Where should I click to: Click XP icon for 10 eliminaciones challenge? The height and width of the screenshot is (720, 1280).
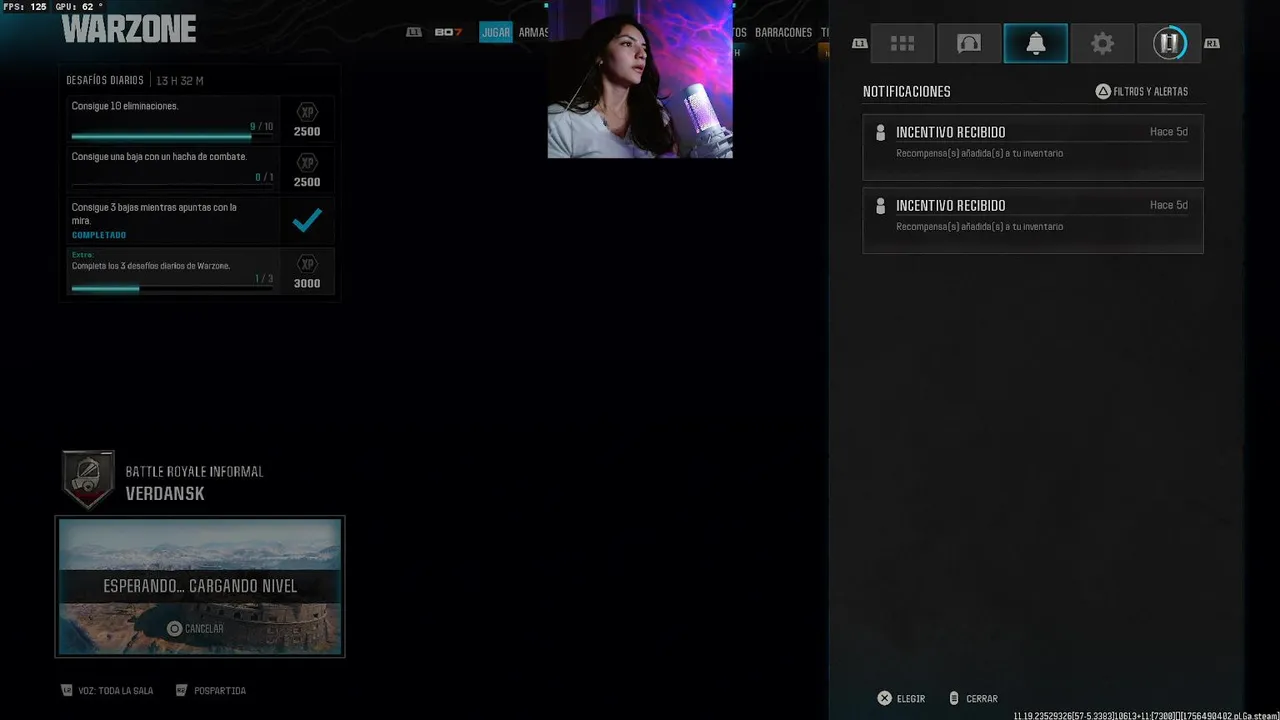pyautogui.click(x=307, y=112)
